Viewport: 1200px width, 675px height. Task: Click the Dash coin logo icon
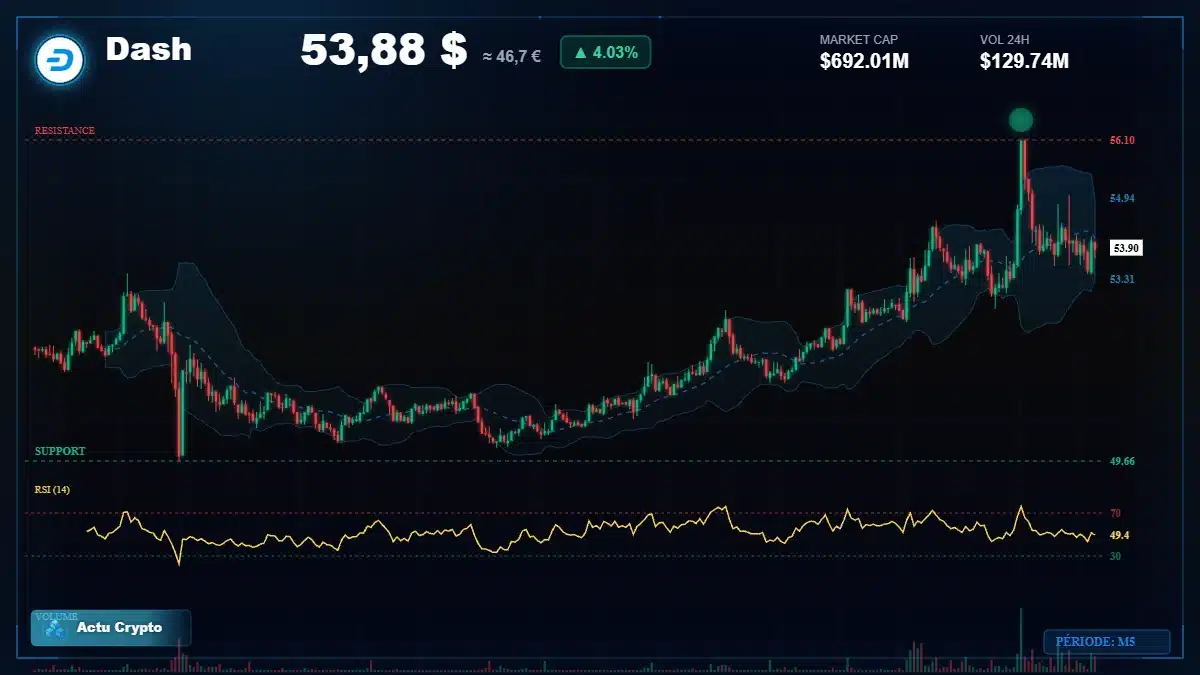pos(59,59)
